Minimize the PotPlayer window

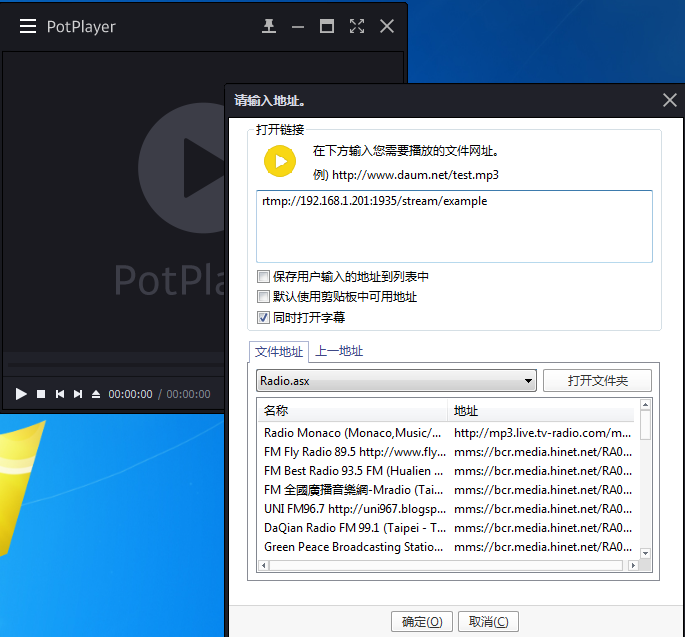[x=298, y=27]
